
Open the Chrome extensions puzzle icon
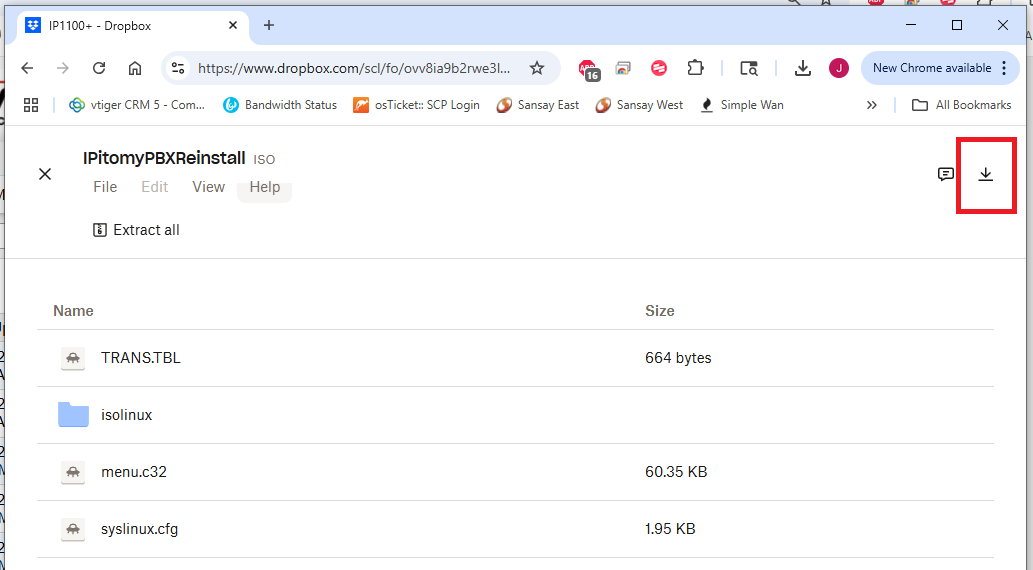695,68
